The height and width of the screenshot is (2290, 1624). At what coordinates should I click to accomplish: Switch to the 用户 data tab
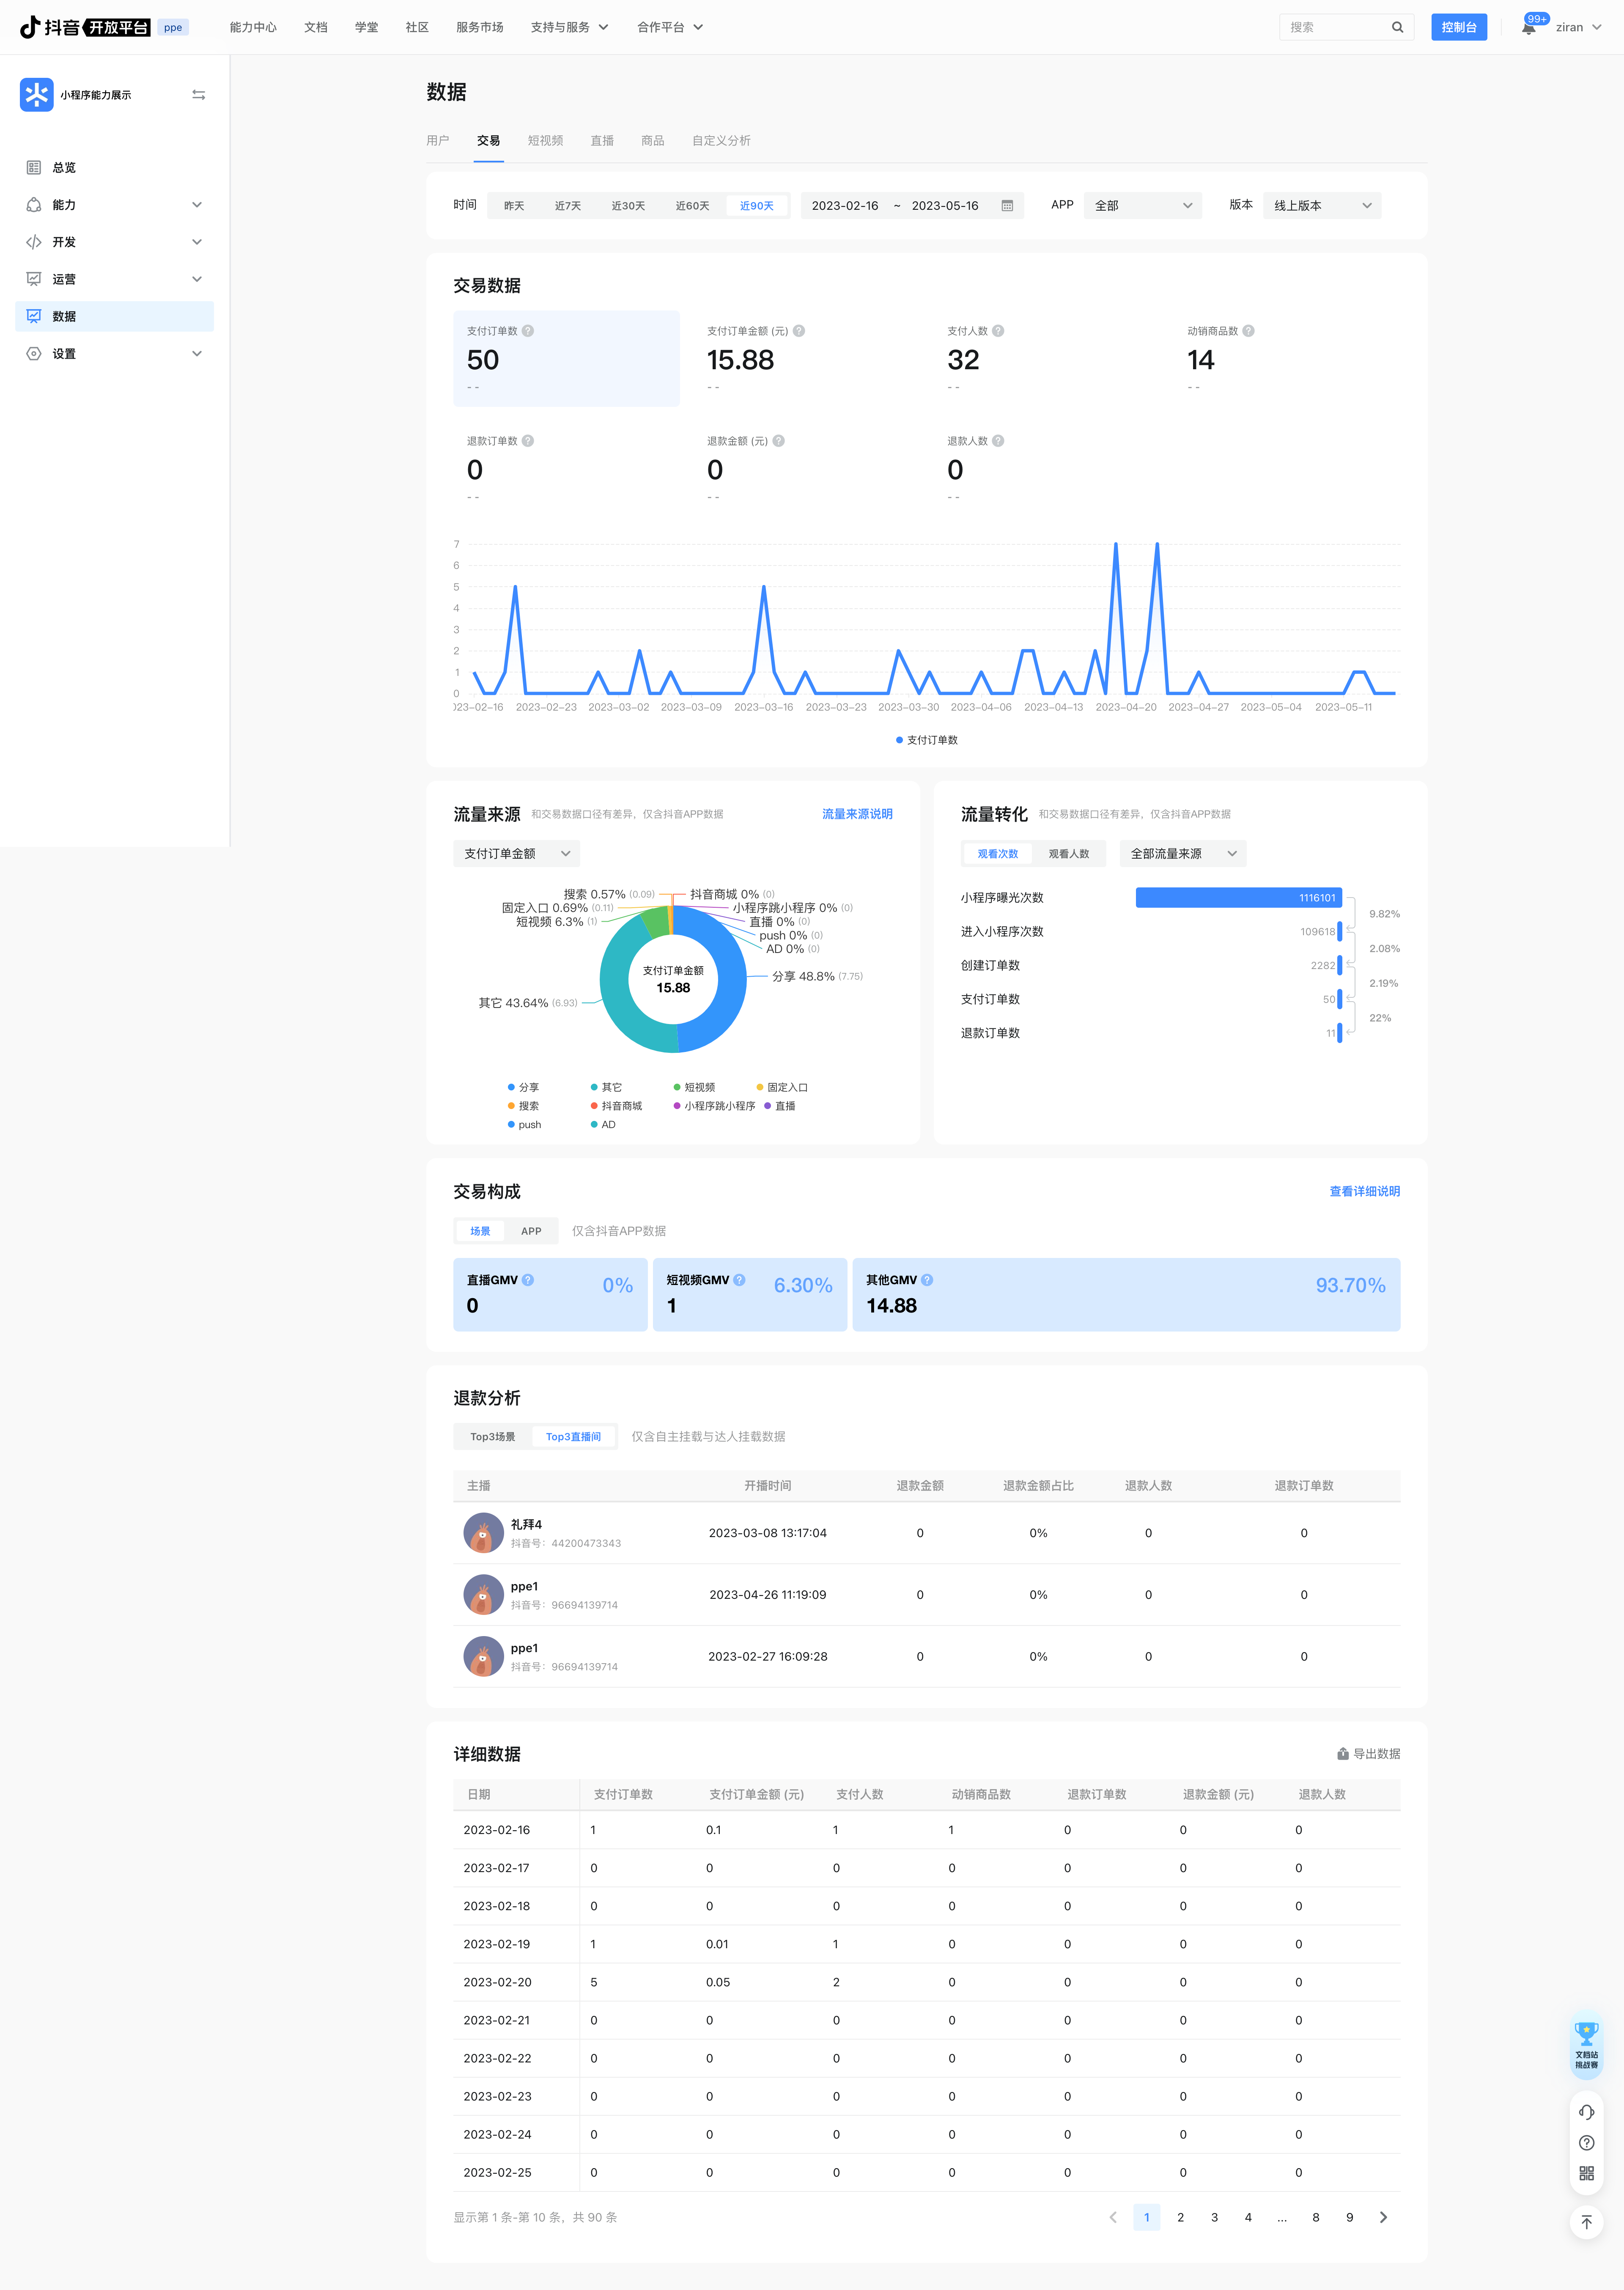click(438, 141)
